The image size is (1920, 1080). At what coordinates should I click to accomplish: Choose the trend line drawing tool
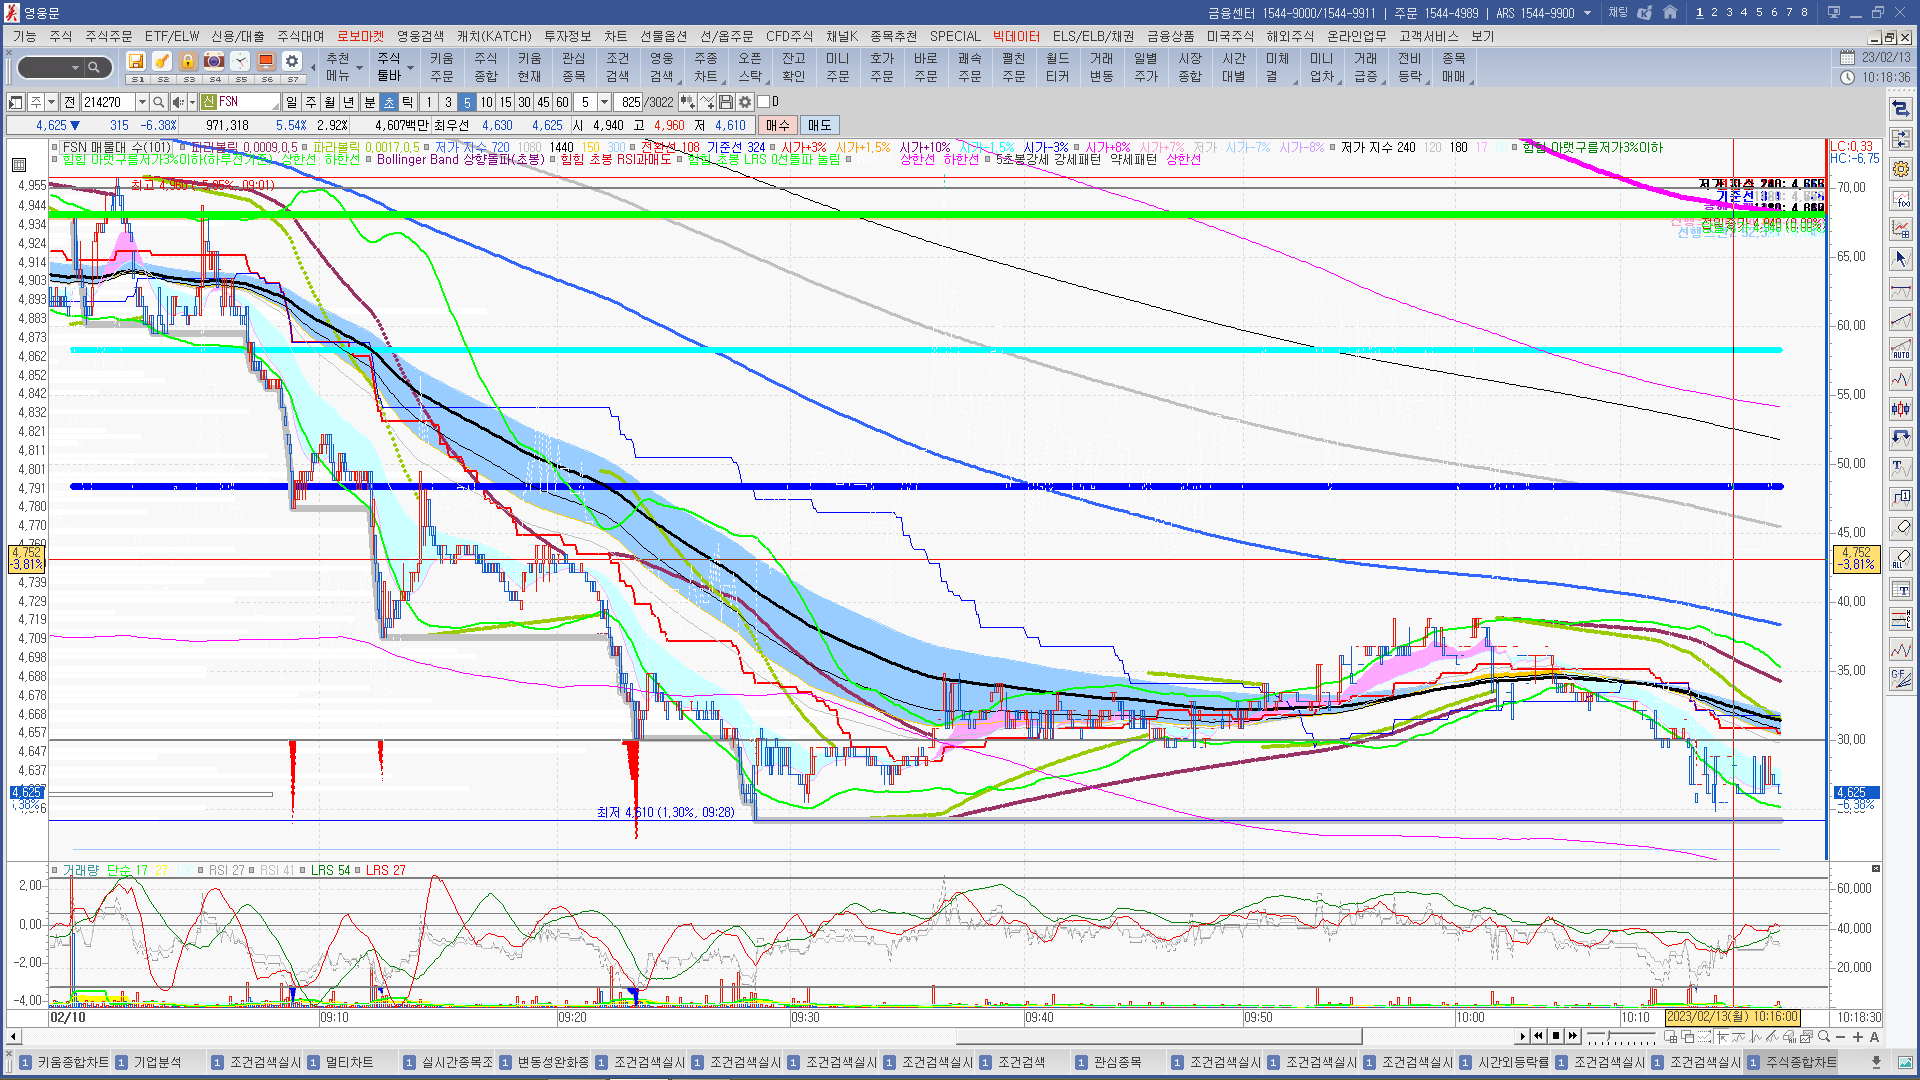point(1901,320)
